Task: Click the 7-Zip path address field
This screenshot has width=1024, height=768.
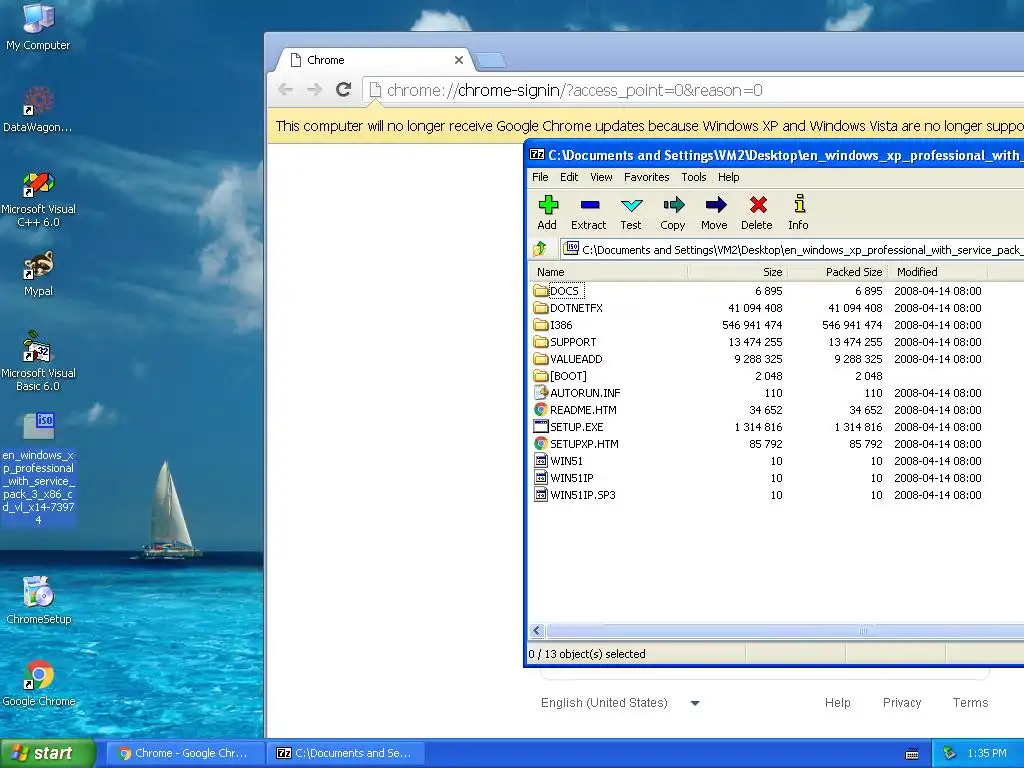Action: [792, 249]
